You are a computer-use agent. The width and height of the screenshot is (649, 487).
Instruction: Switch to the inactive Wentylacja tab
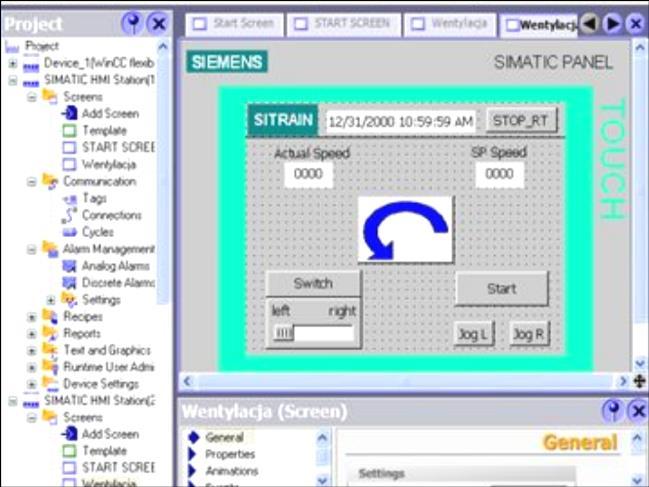coord(450,24)
